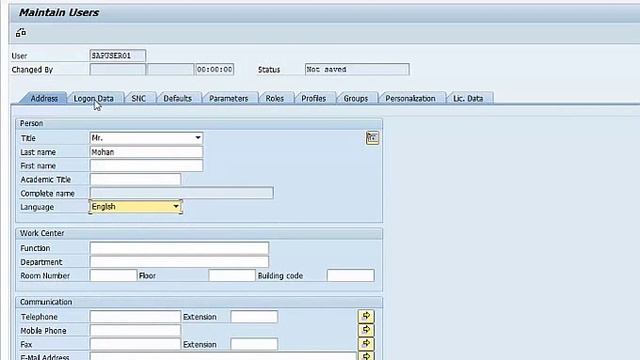Click the Status field showing Not saved
The image size is (640, 360).
357,69
